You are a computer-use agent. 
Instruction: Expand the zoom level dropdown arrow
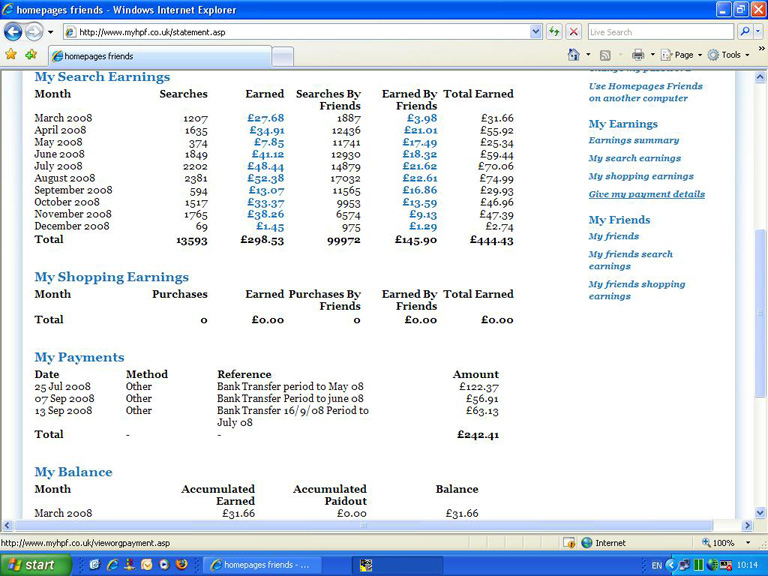point(748,543)
